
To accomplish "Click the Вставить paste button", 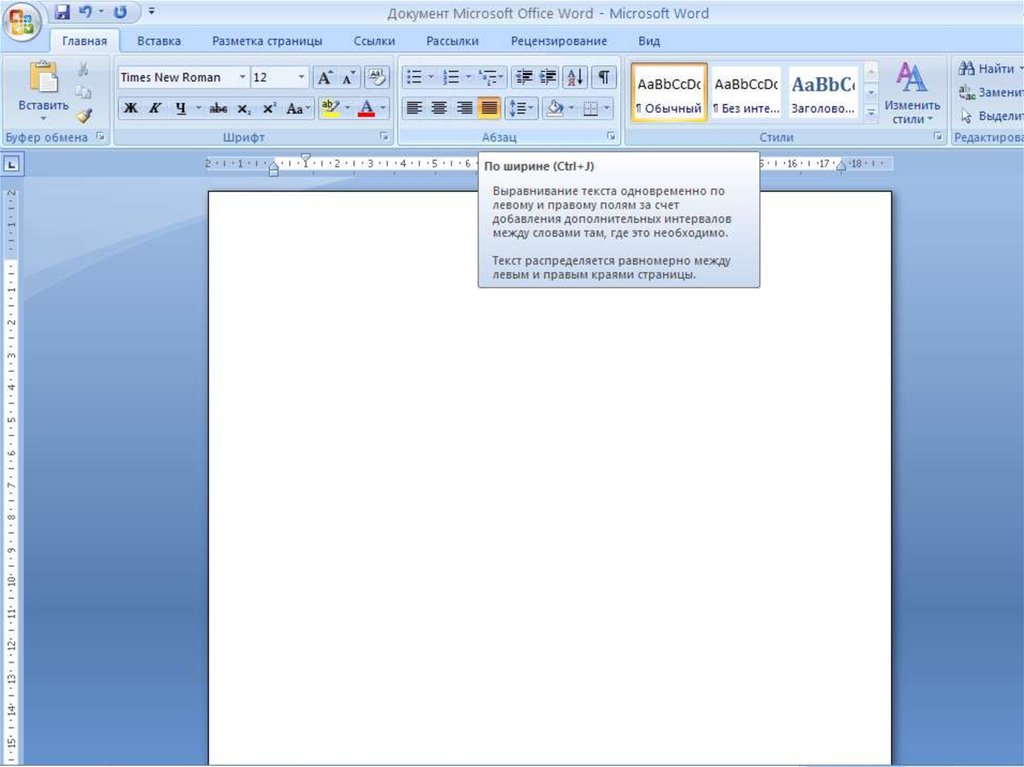I will pyautogui.click(x=43, y=88).
